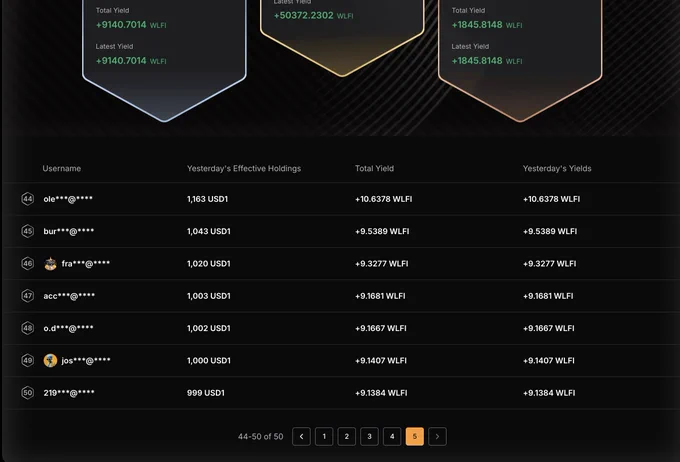Click the rank 50 hexagon badge
The height and width of the screenshot is (462, 680).
pos(27,393)
